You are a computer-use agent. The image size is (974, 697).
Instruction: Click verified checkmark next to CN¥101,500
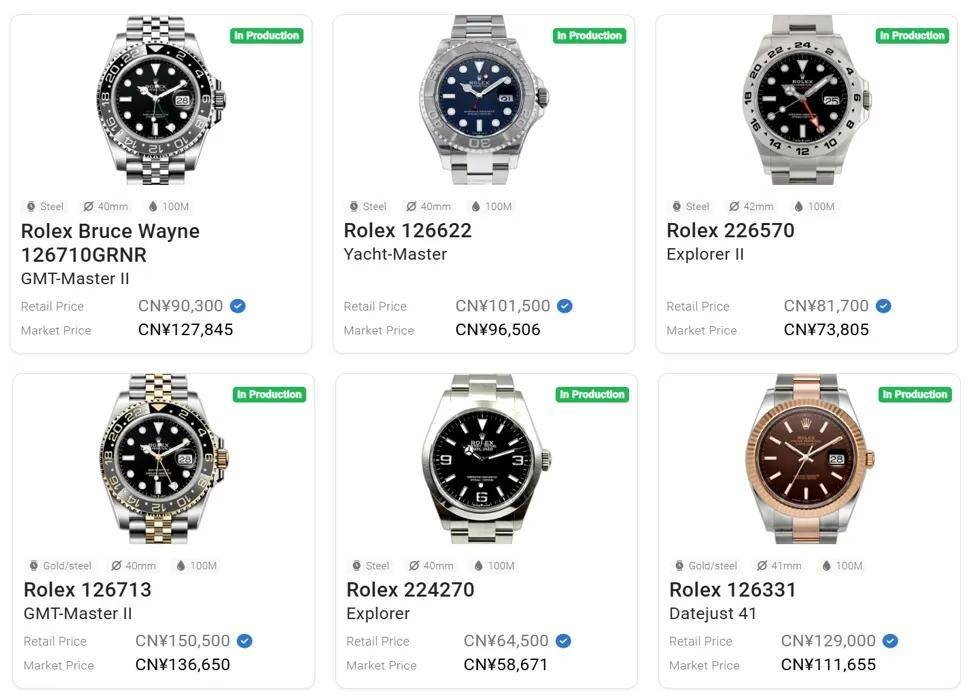pyautogui.click(x=565, y=306)
